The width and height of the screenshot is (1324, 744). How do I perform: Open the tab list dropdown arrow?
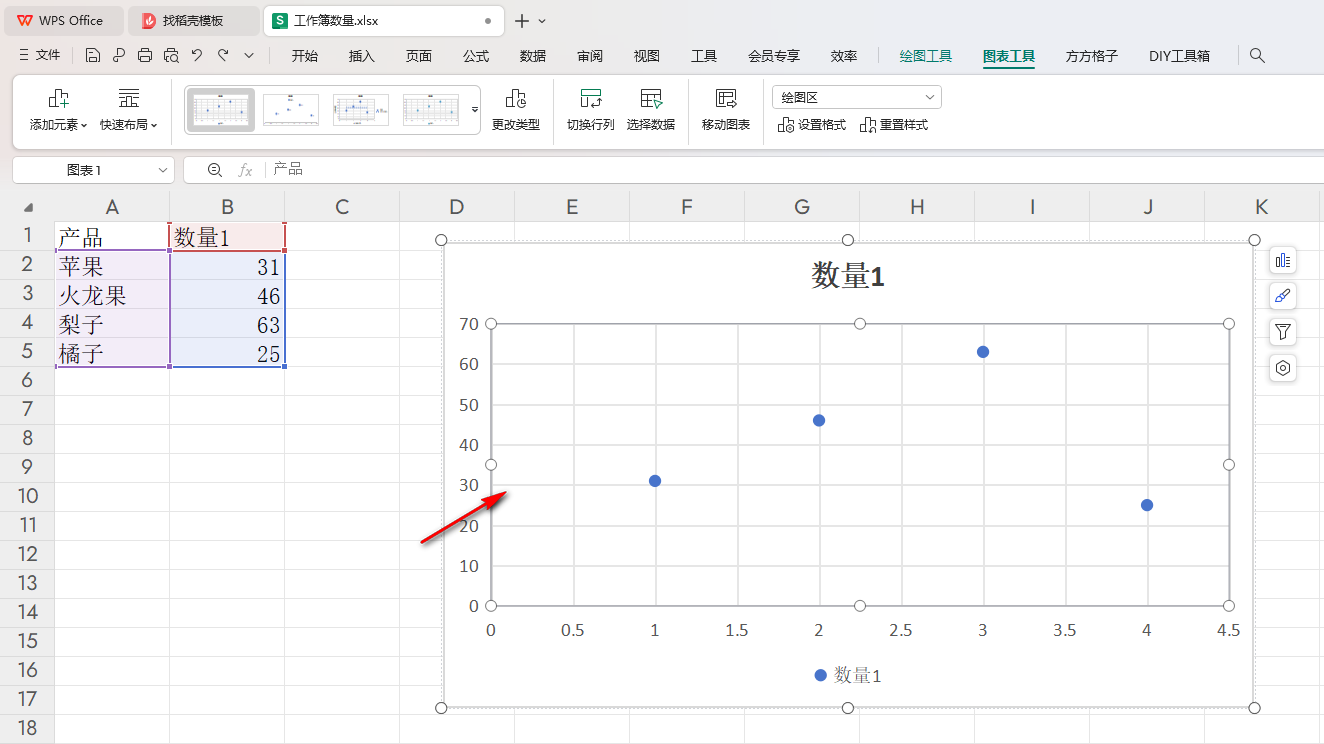pyautogui.click(x=543, y=20)
